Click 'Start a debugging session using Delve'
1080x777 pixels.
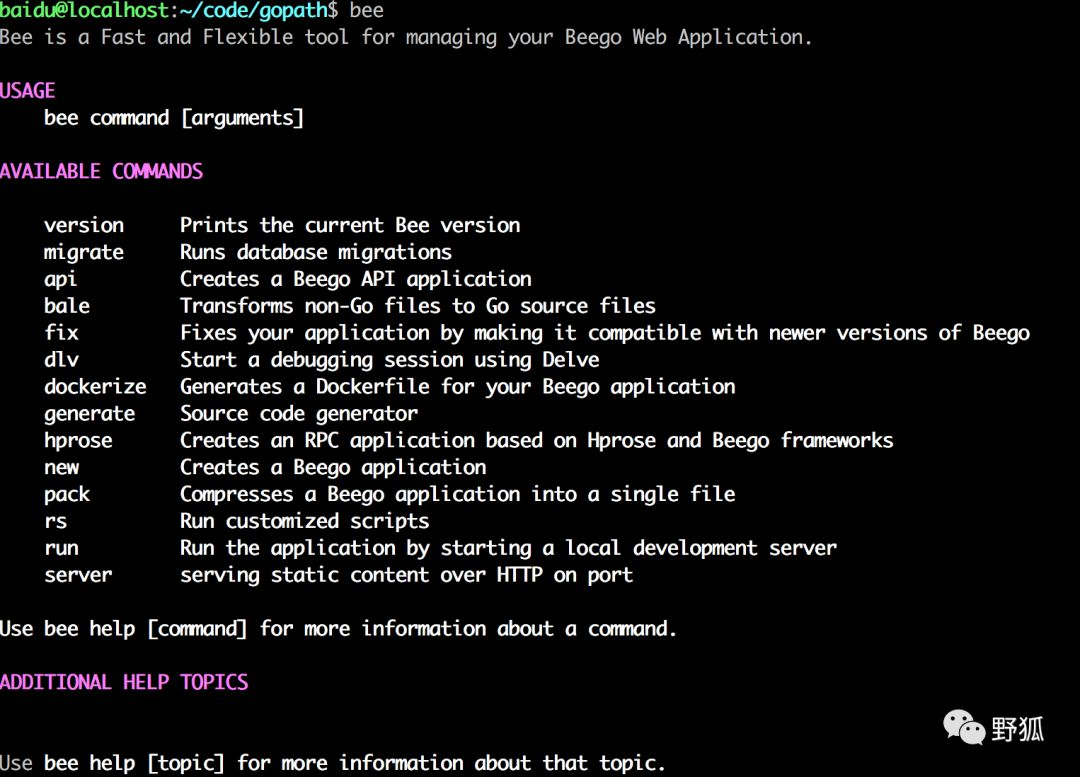(389, 360)
